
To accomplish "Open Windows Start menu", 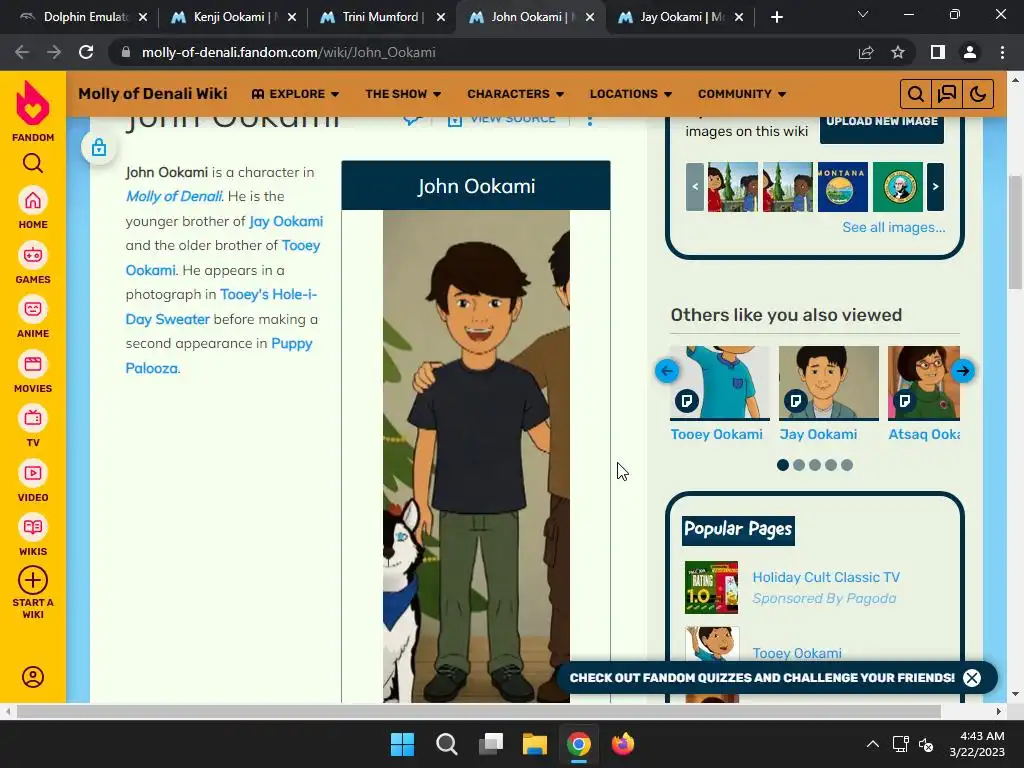I will click(x=402, y=744).
